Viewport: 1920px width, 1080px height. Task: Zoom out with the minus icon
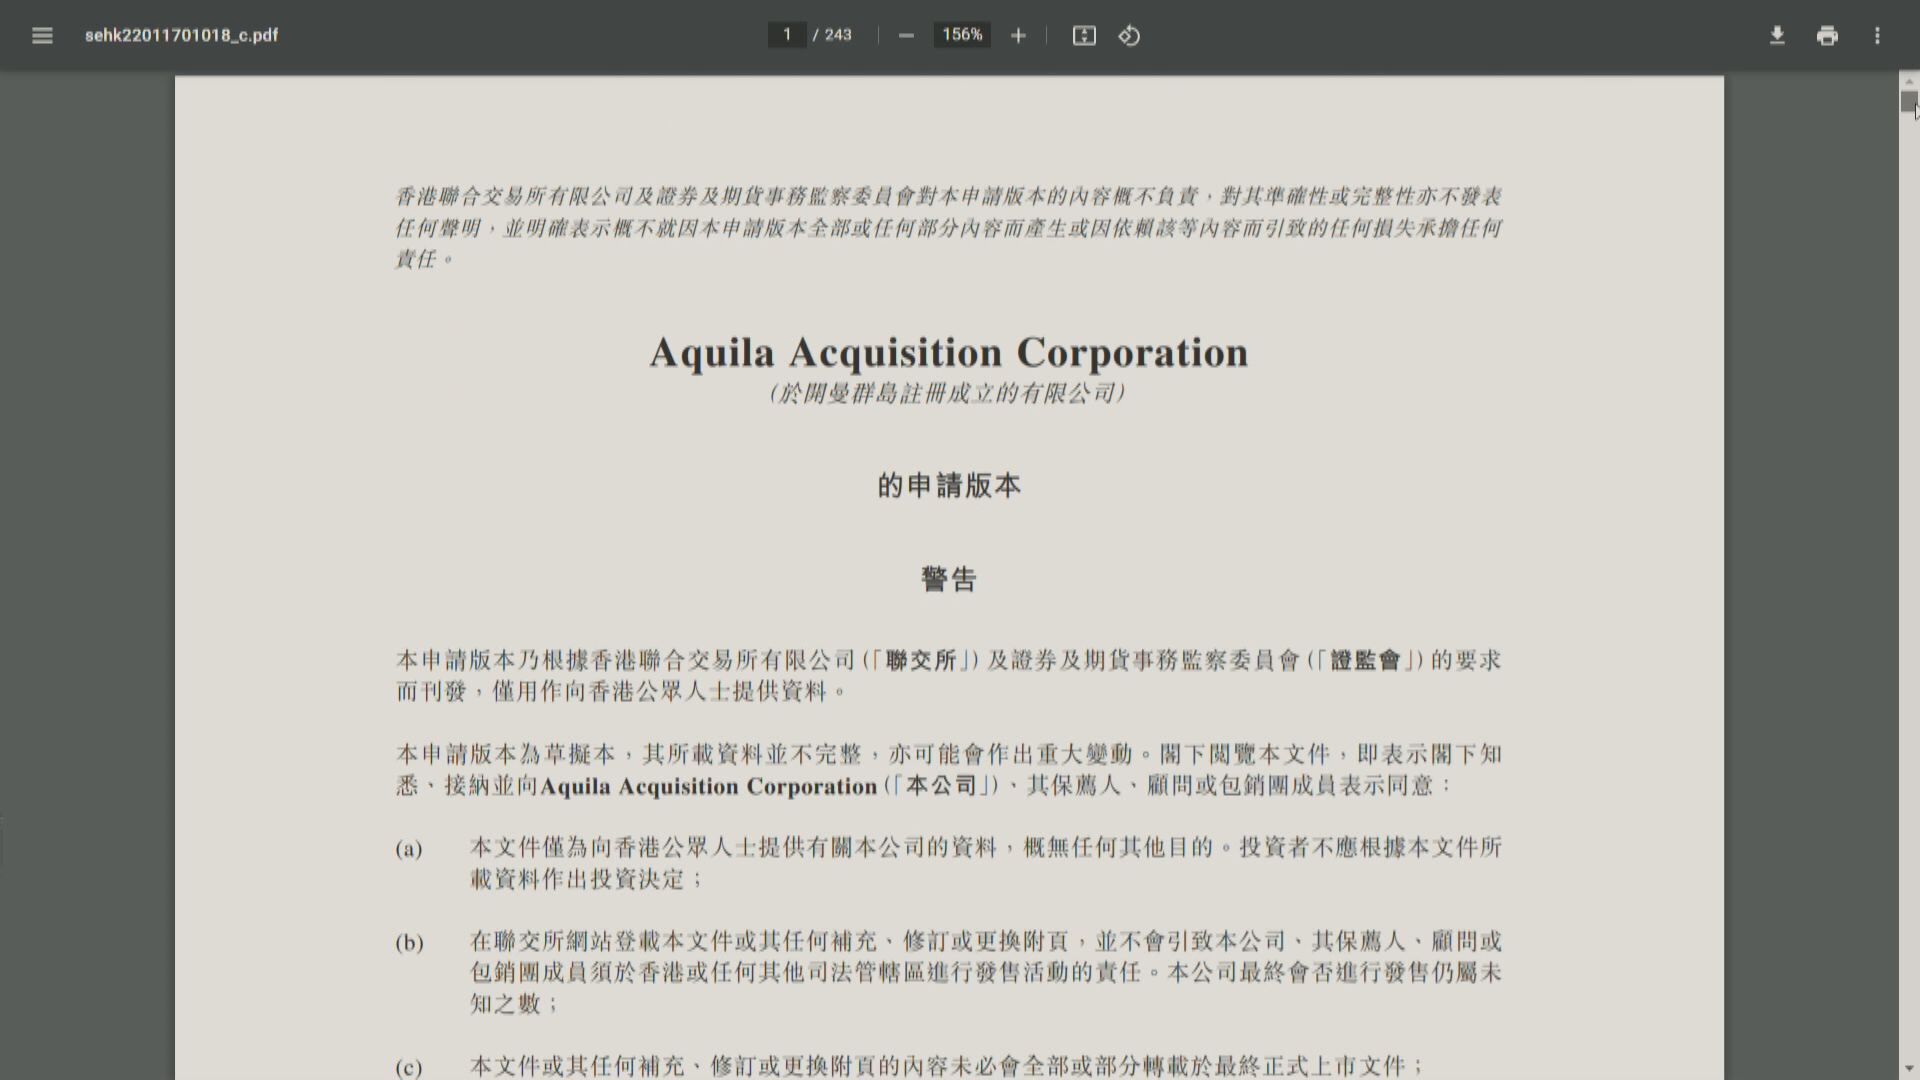(x=906, y=35)
